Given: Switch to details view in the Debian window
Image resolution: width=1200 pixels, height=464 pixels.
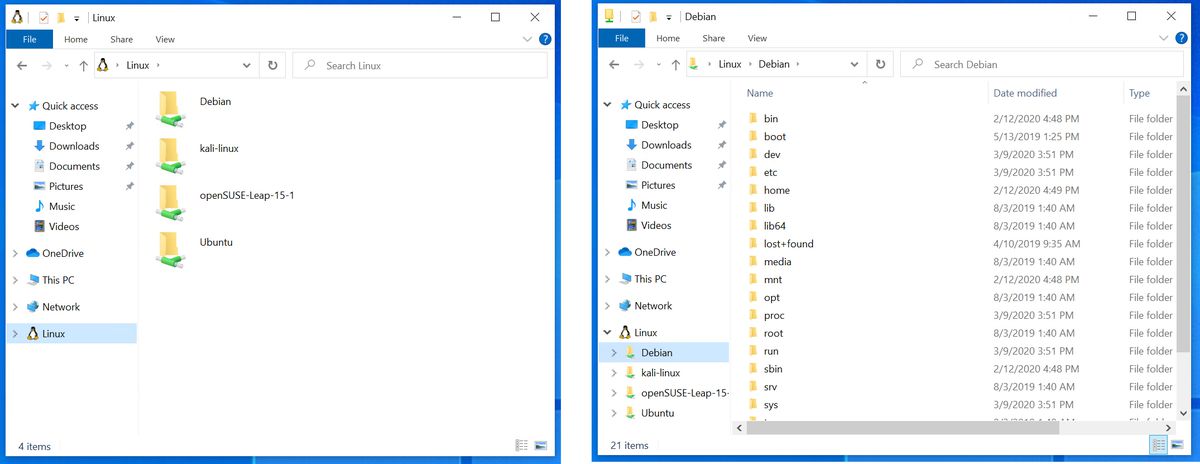Looking at the screenshot, I should click(1159, 445).
